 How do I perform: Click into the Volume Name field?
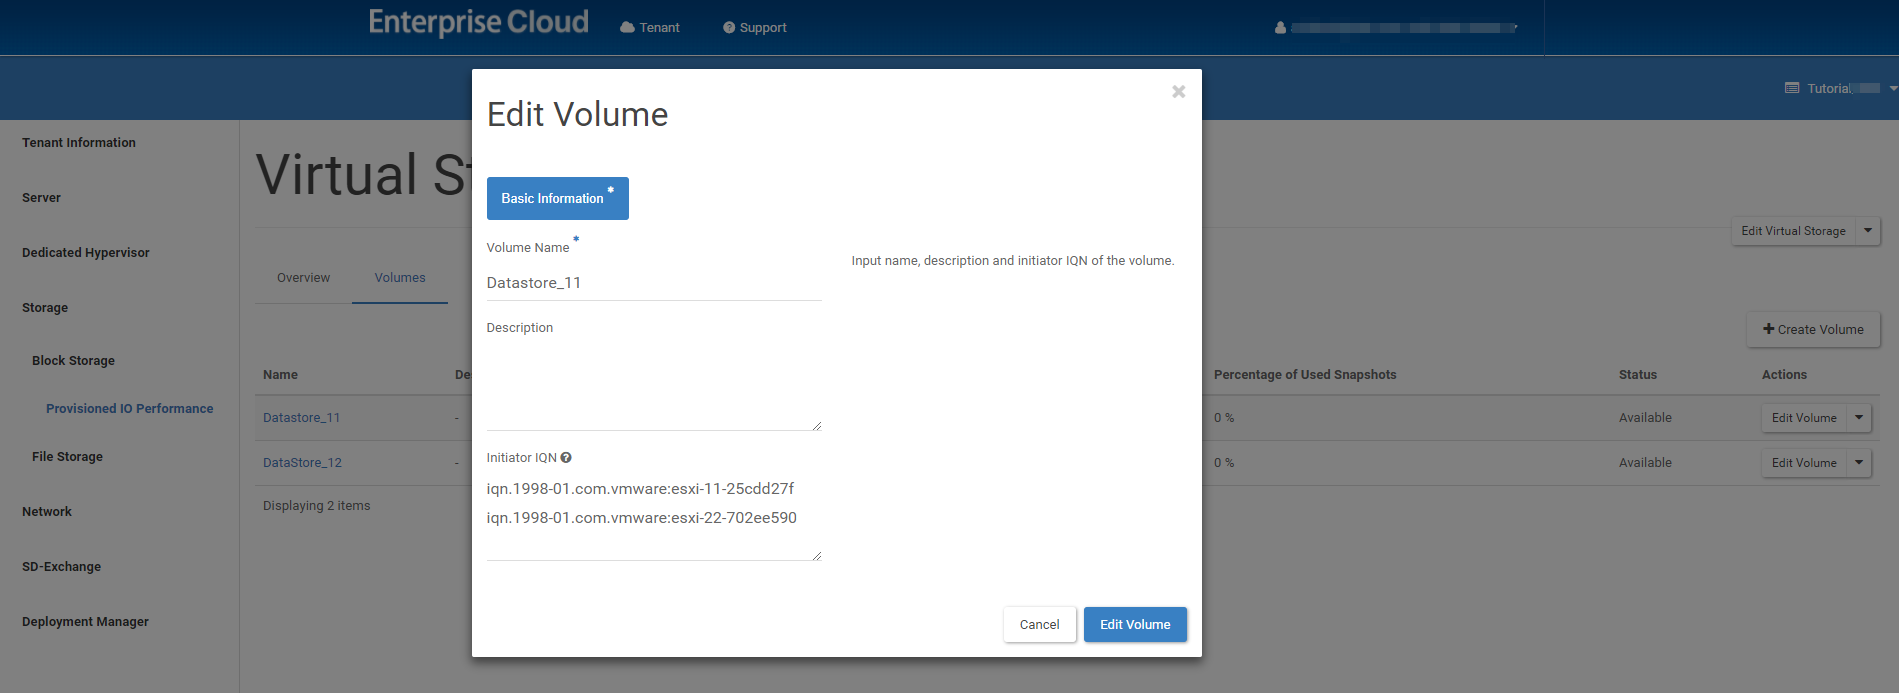(653, 283)
